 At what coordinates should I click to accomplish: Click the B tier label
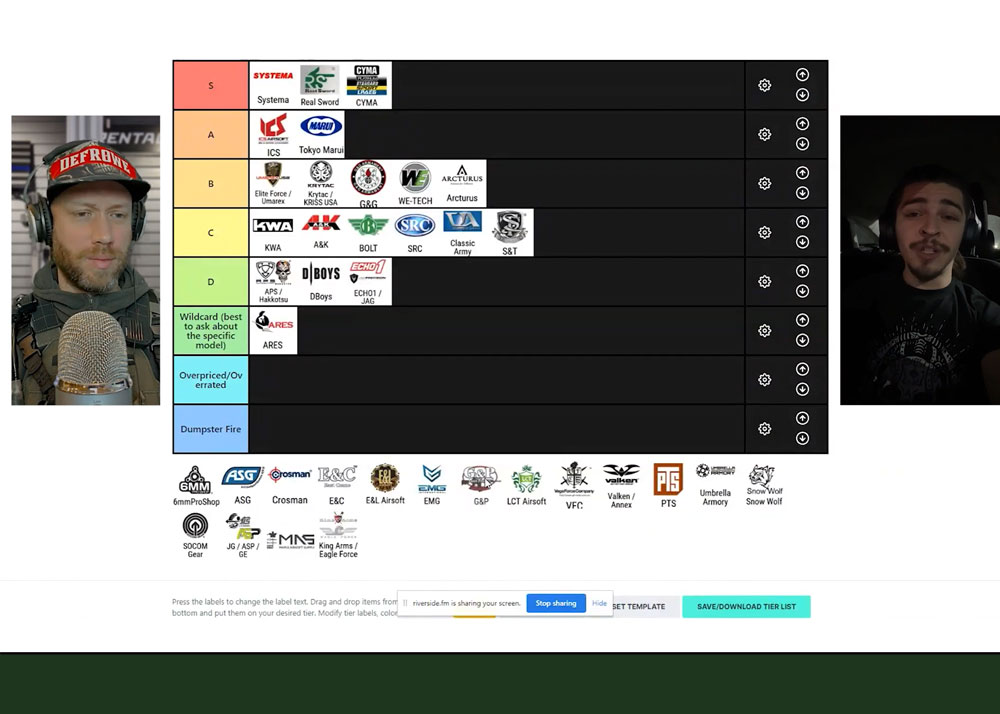211,184
